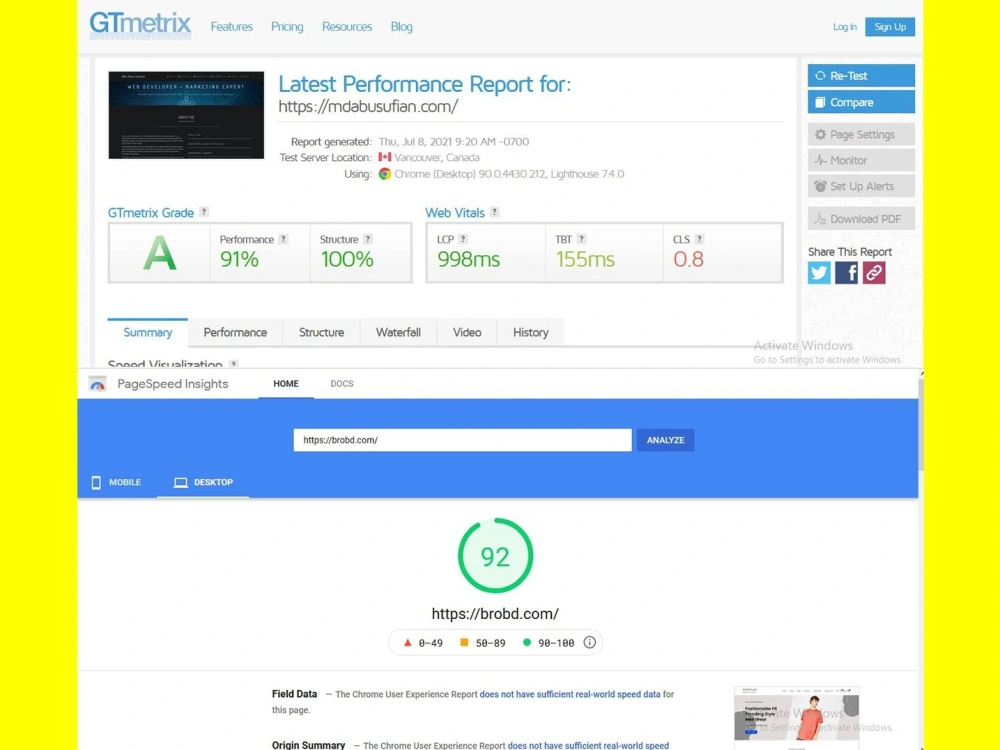Open the help icon next to LCP
This screenshot has width=1000, height=750.
tap(463, 239)
